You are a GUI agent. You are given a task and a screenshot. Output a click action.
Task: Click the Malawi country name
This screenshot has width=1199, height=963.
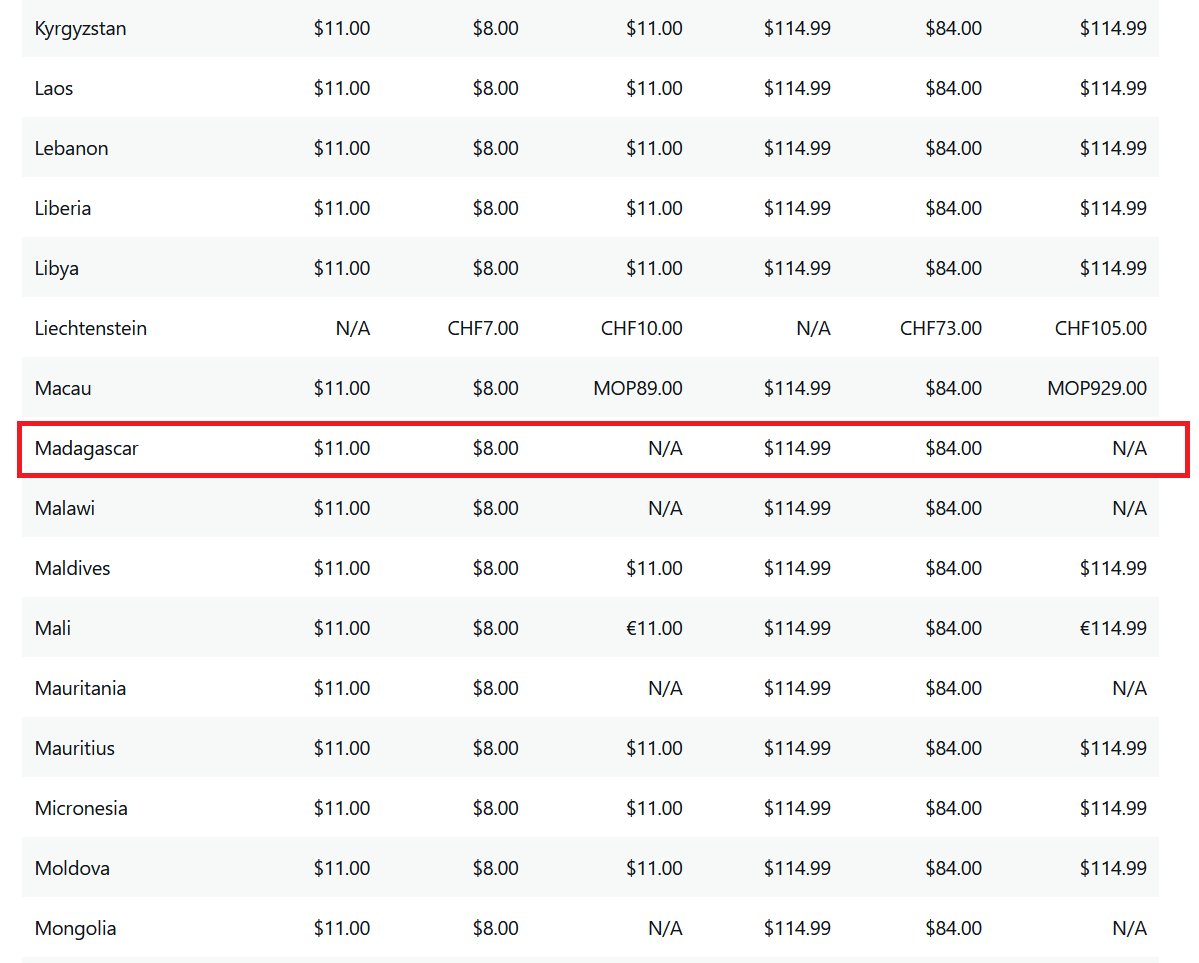coord(65,508)
